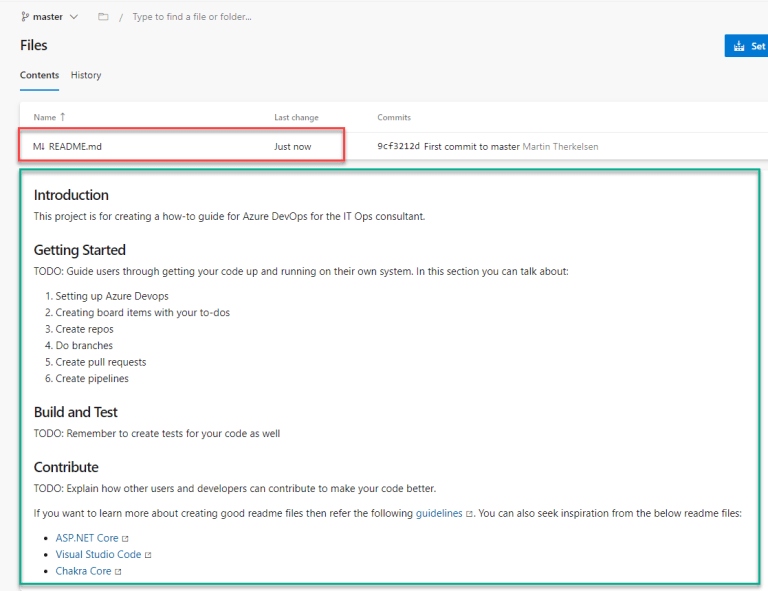Click the Getting Started heading

[x=79, y=250]
